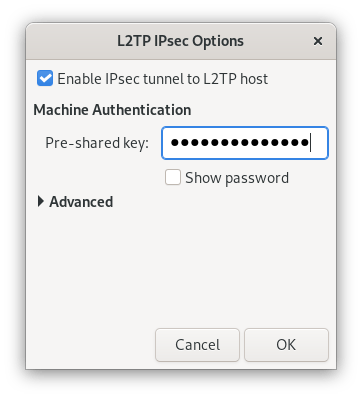Select the dialog title text "L2TP IPsec Options"
This screenshot has height=398, width=362.
[x=180, y=41]
